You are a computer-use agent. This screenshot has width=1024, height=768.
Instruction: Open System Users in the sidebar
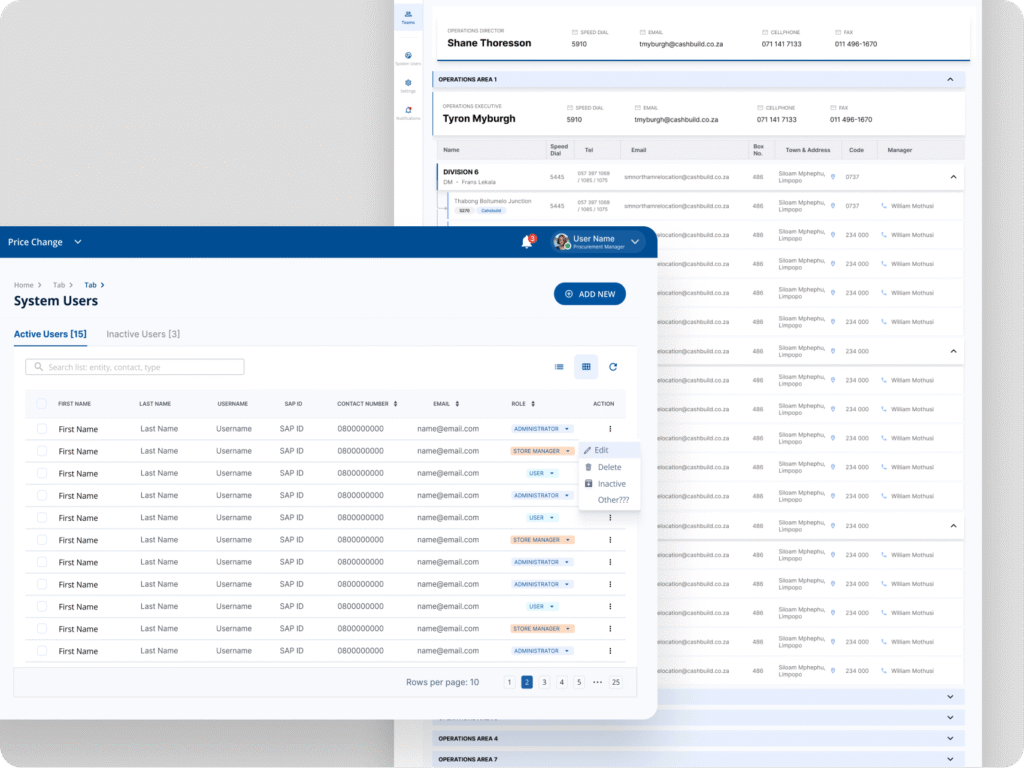pos(408,59)
